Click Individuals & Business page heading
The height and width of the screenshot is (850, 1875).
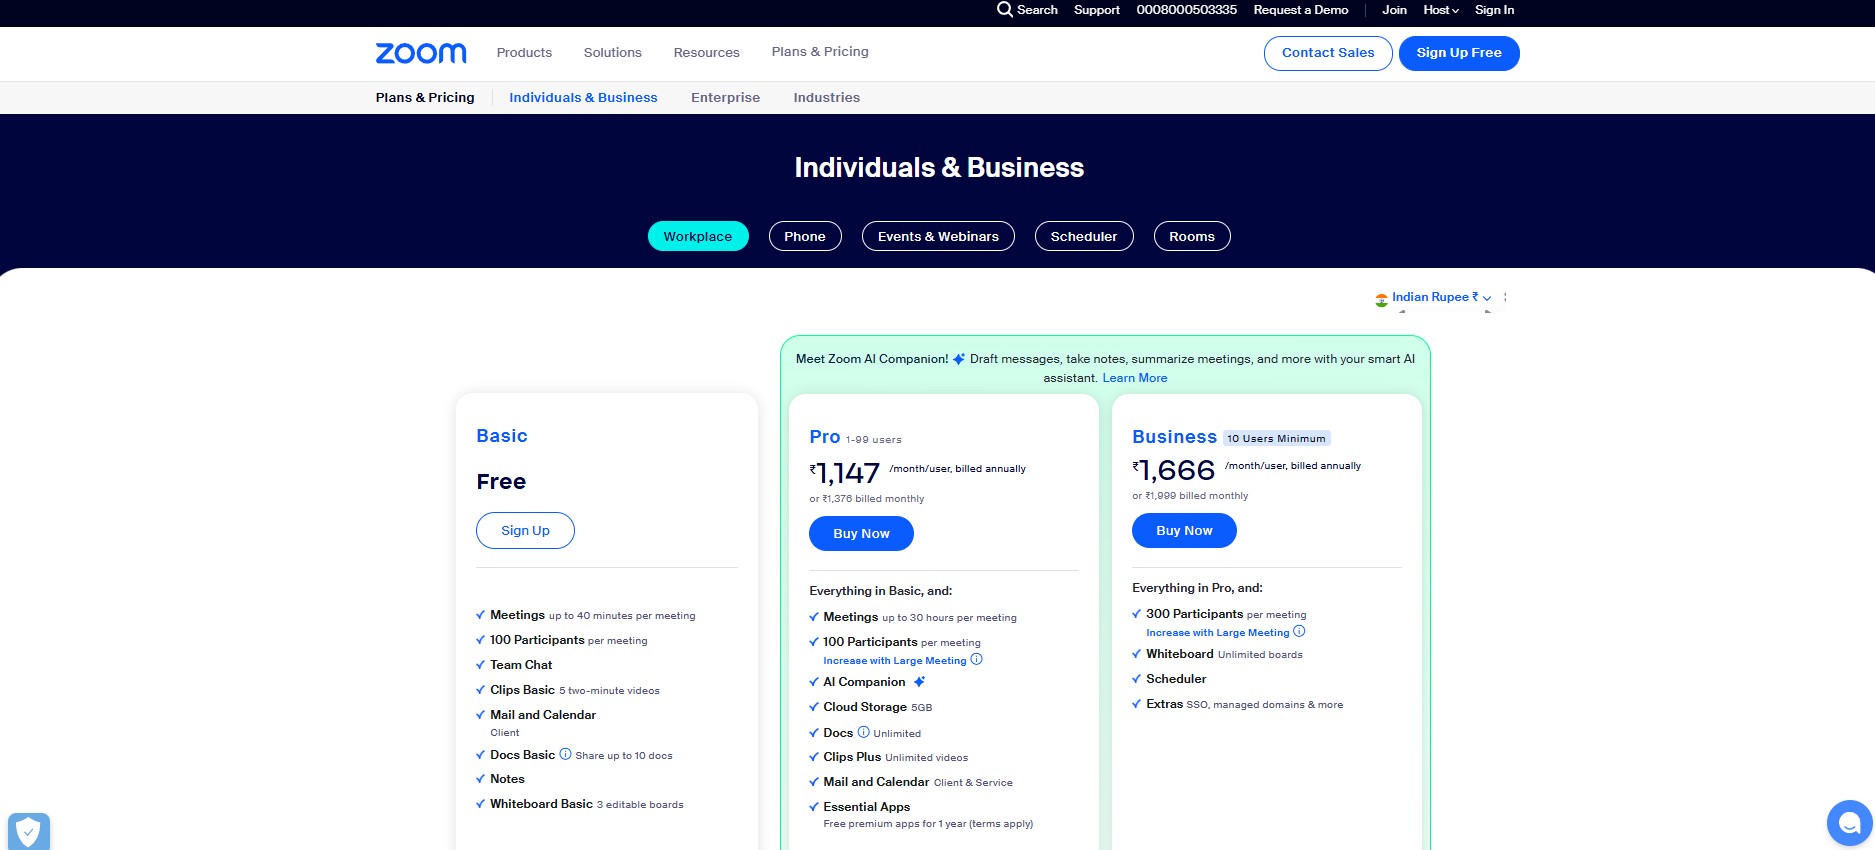pos(939,168)
